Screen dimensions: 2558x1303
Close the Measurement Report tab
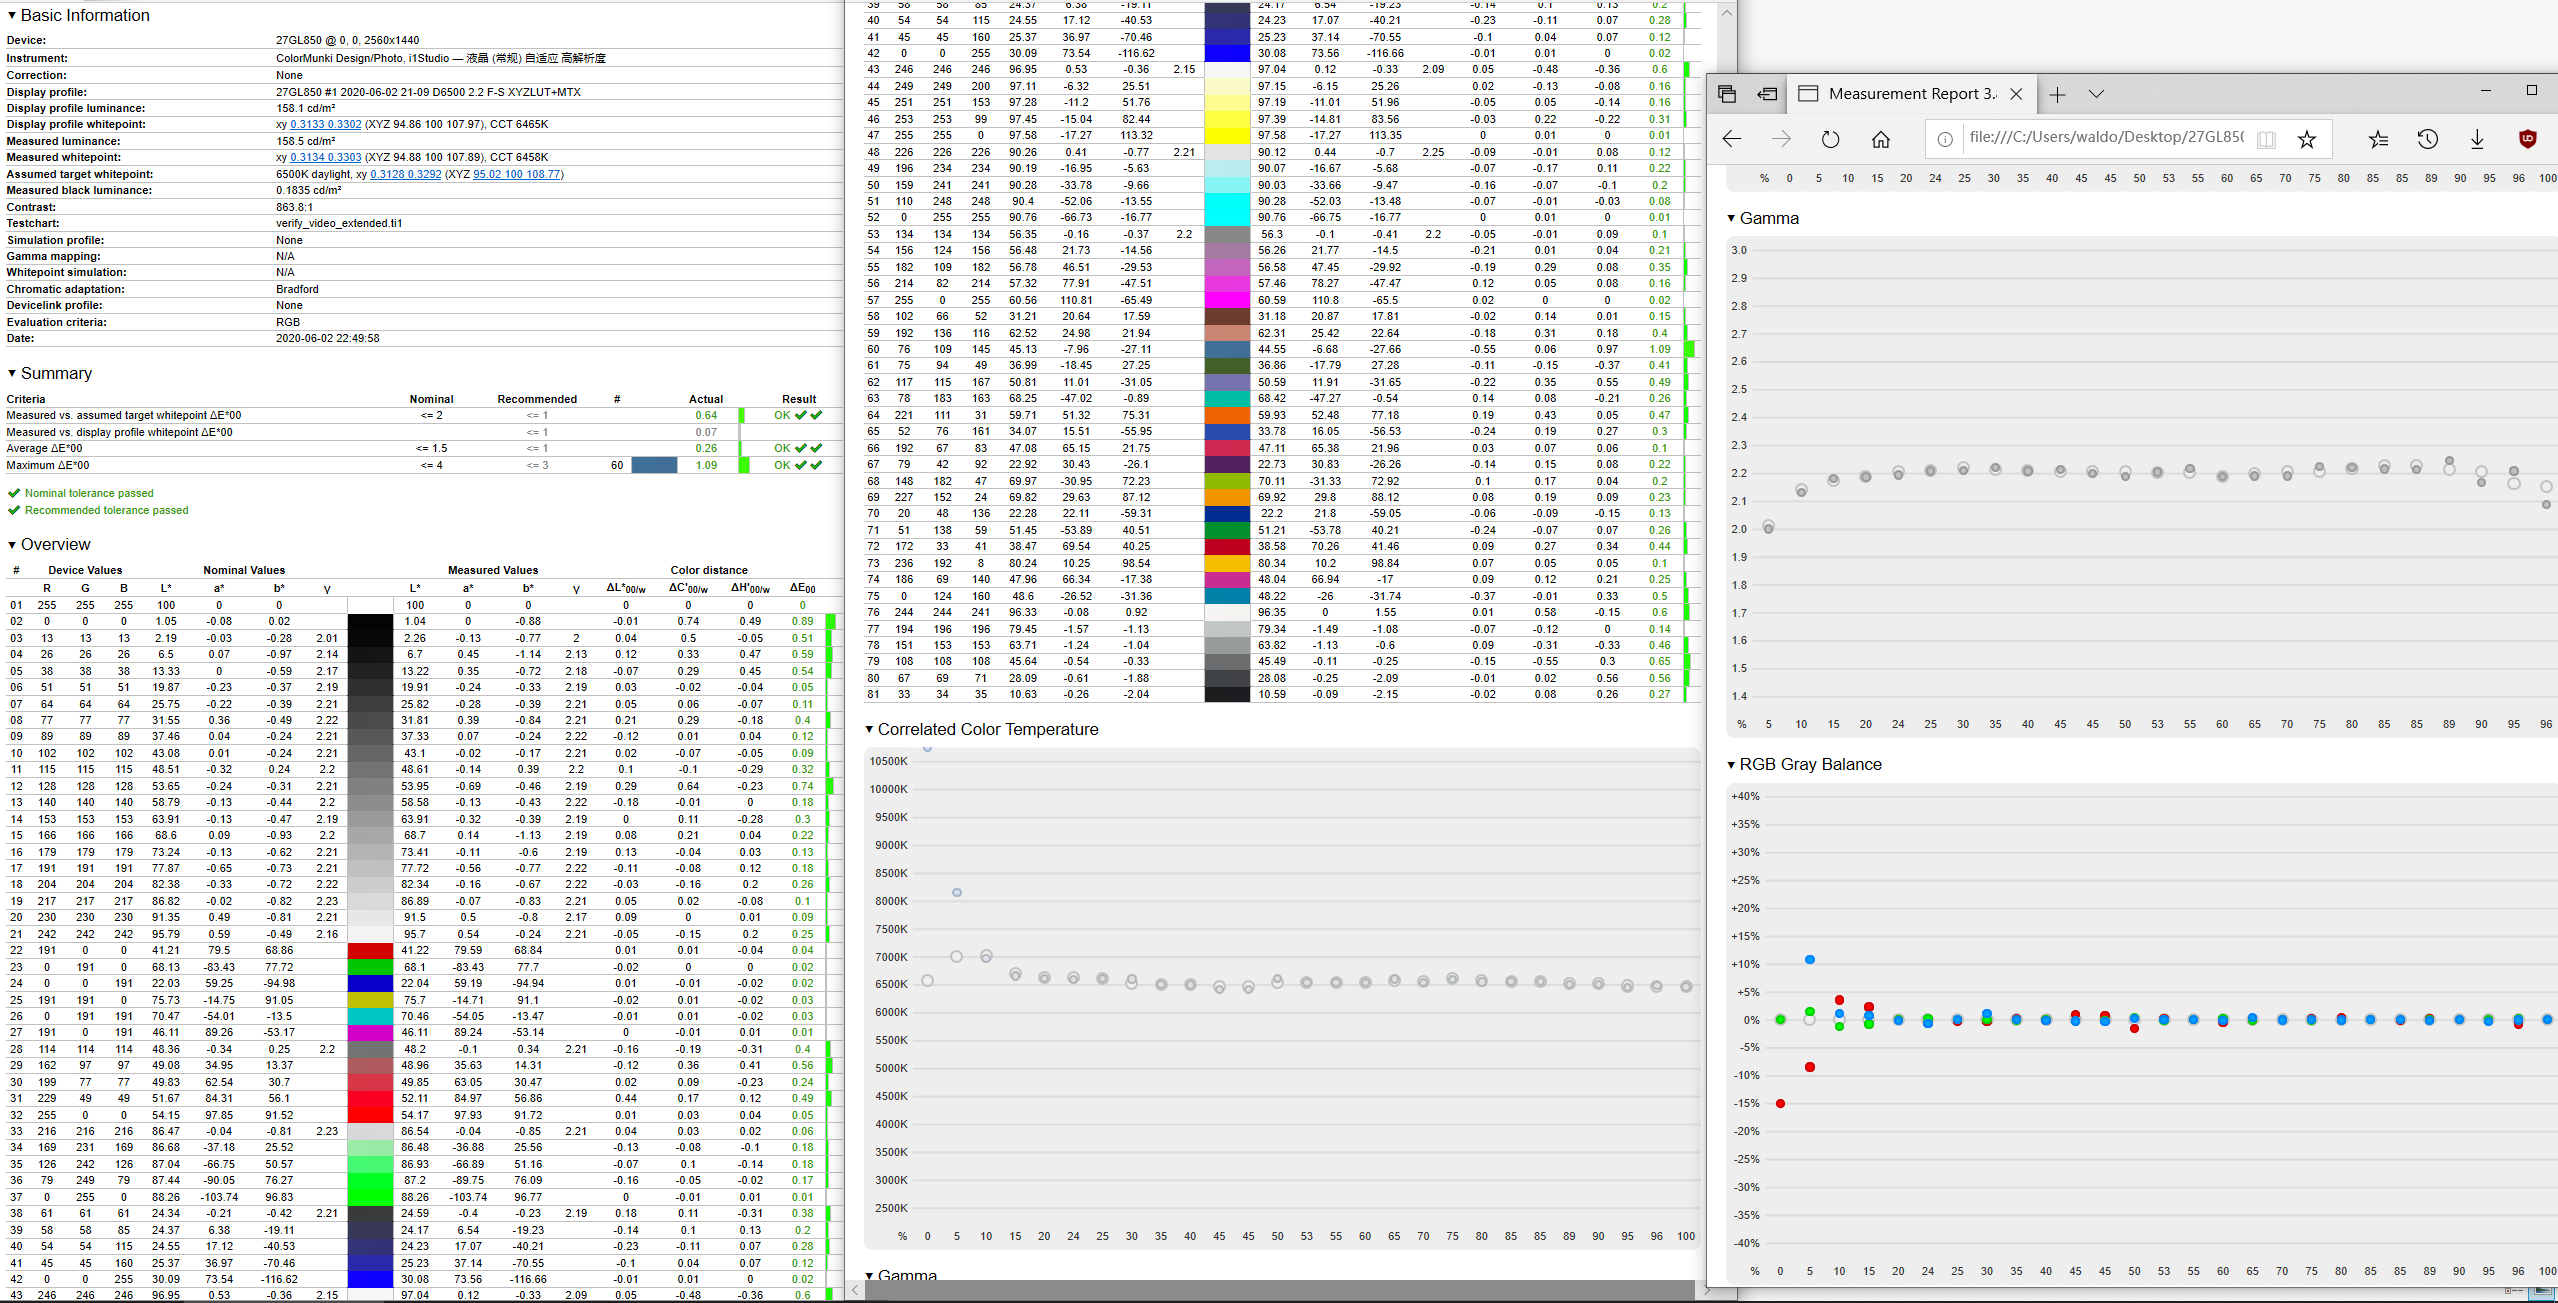click(2016, 94)
